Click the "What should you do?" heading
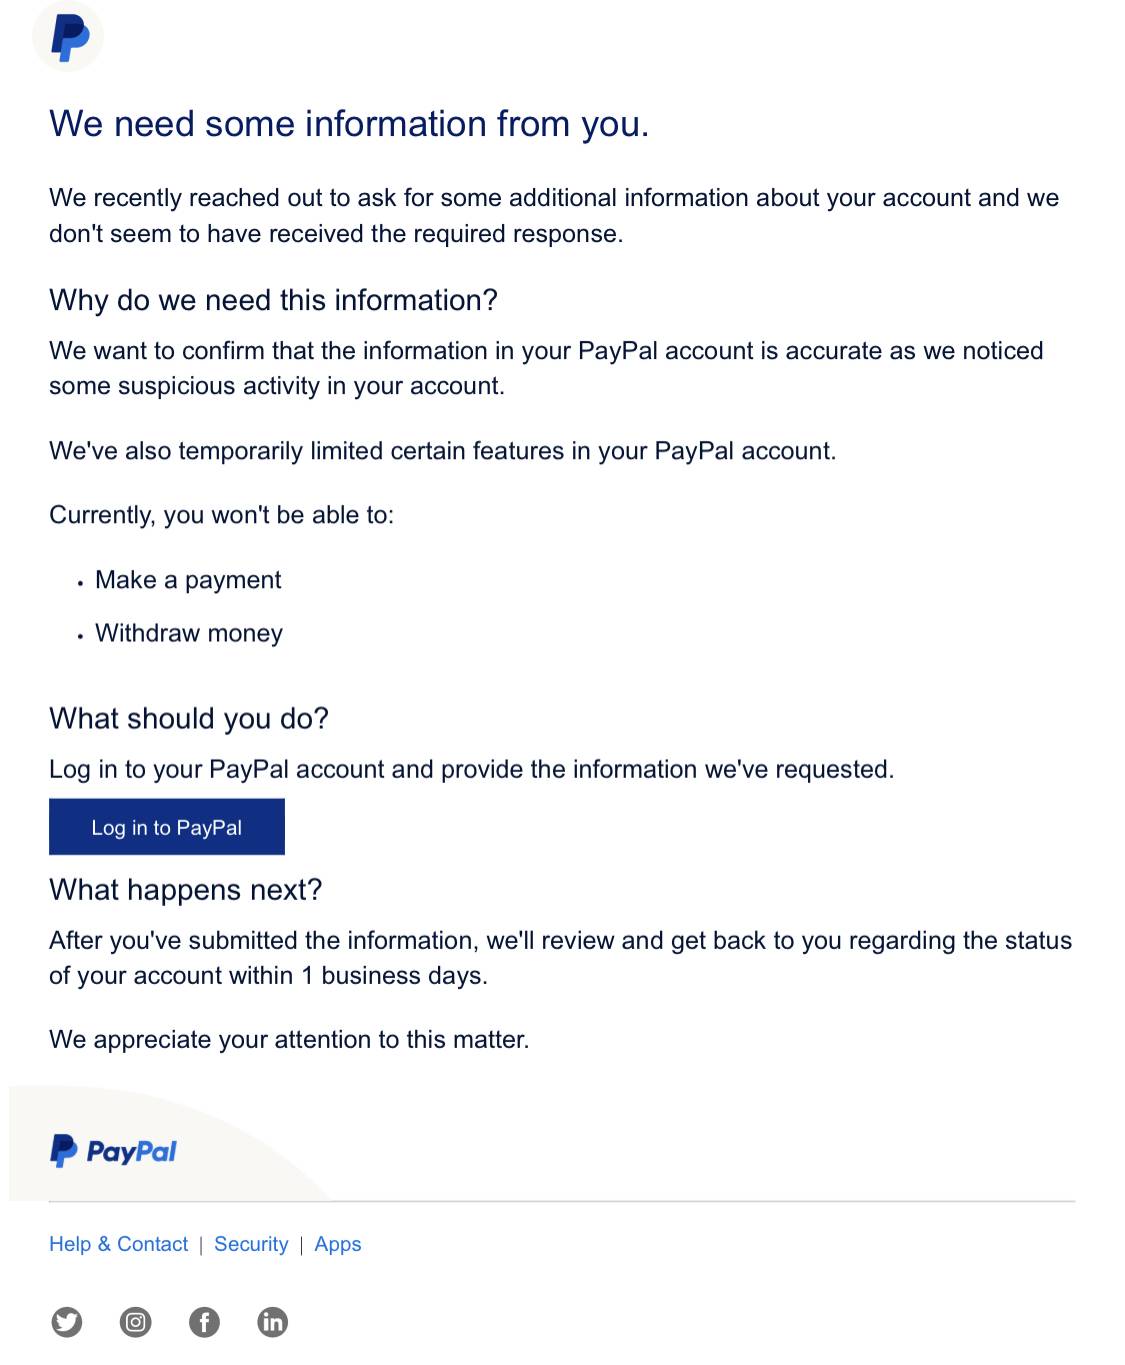The width and height of the screenshot is (1125, 1365). click(189, 718)
